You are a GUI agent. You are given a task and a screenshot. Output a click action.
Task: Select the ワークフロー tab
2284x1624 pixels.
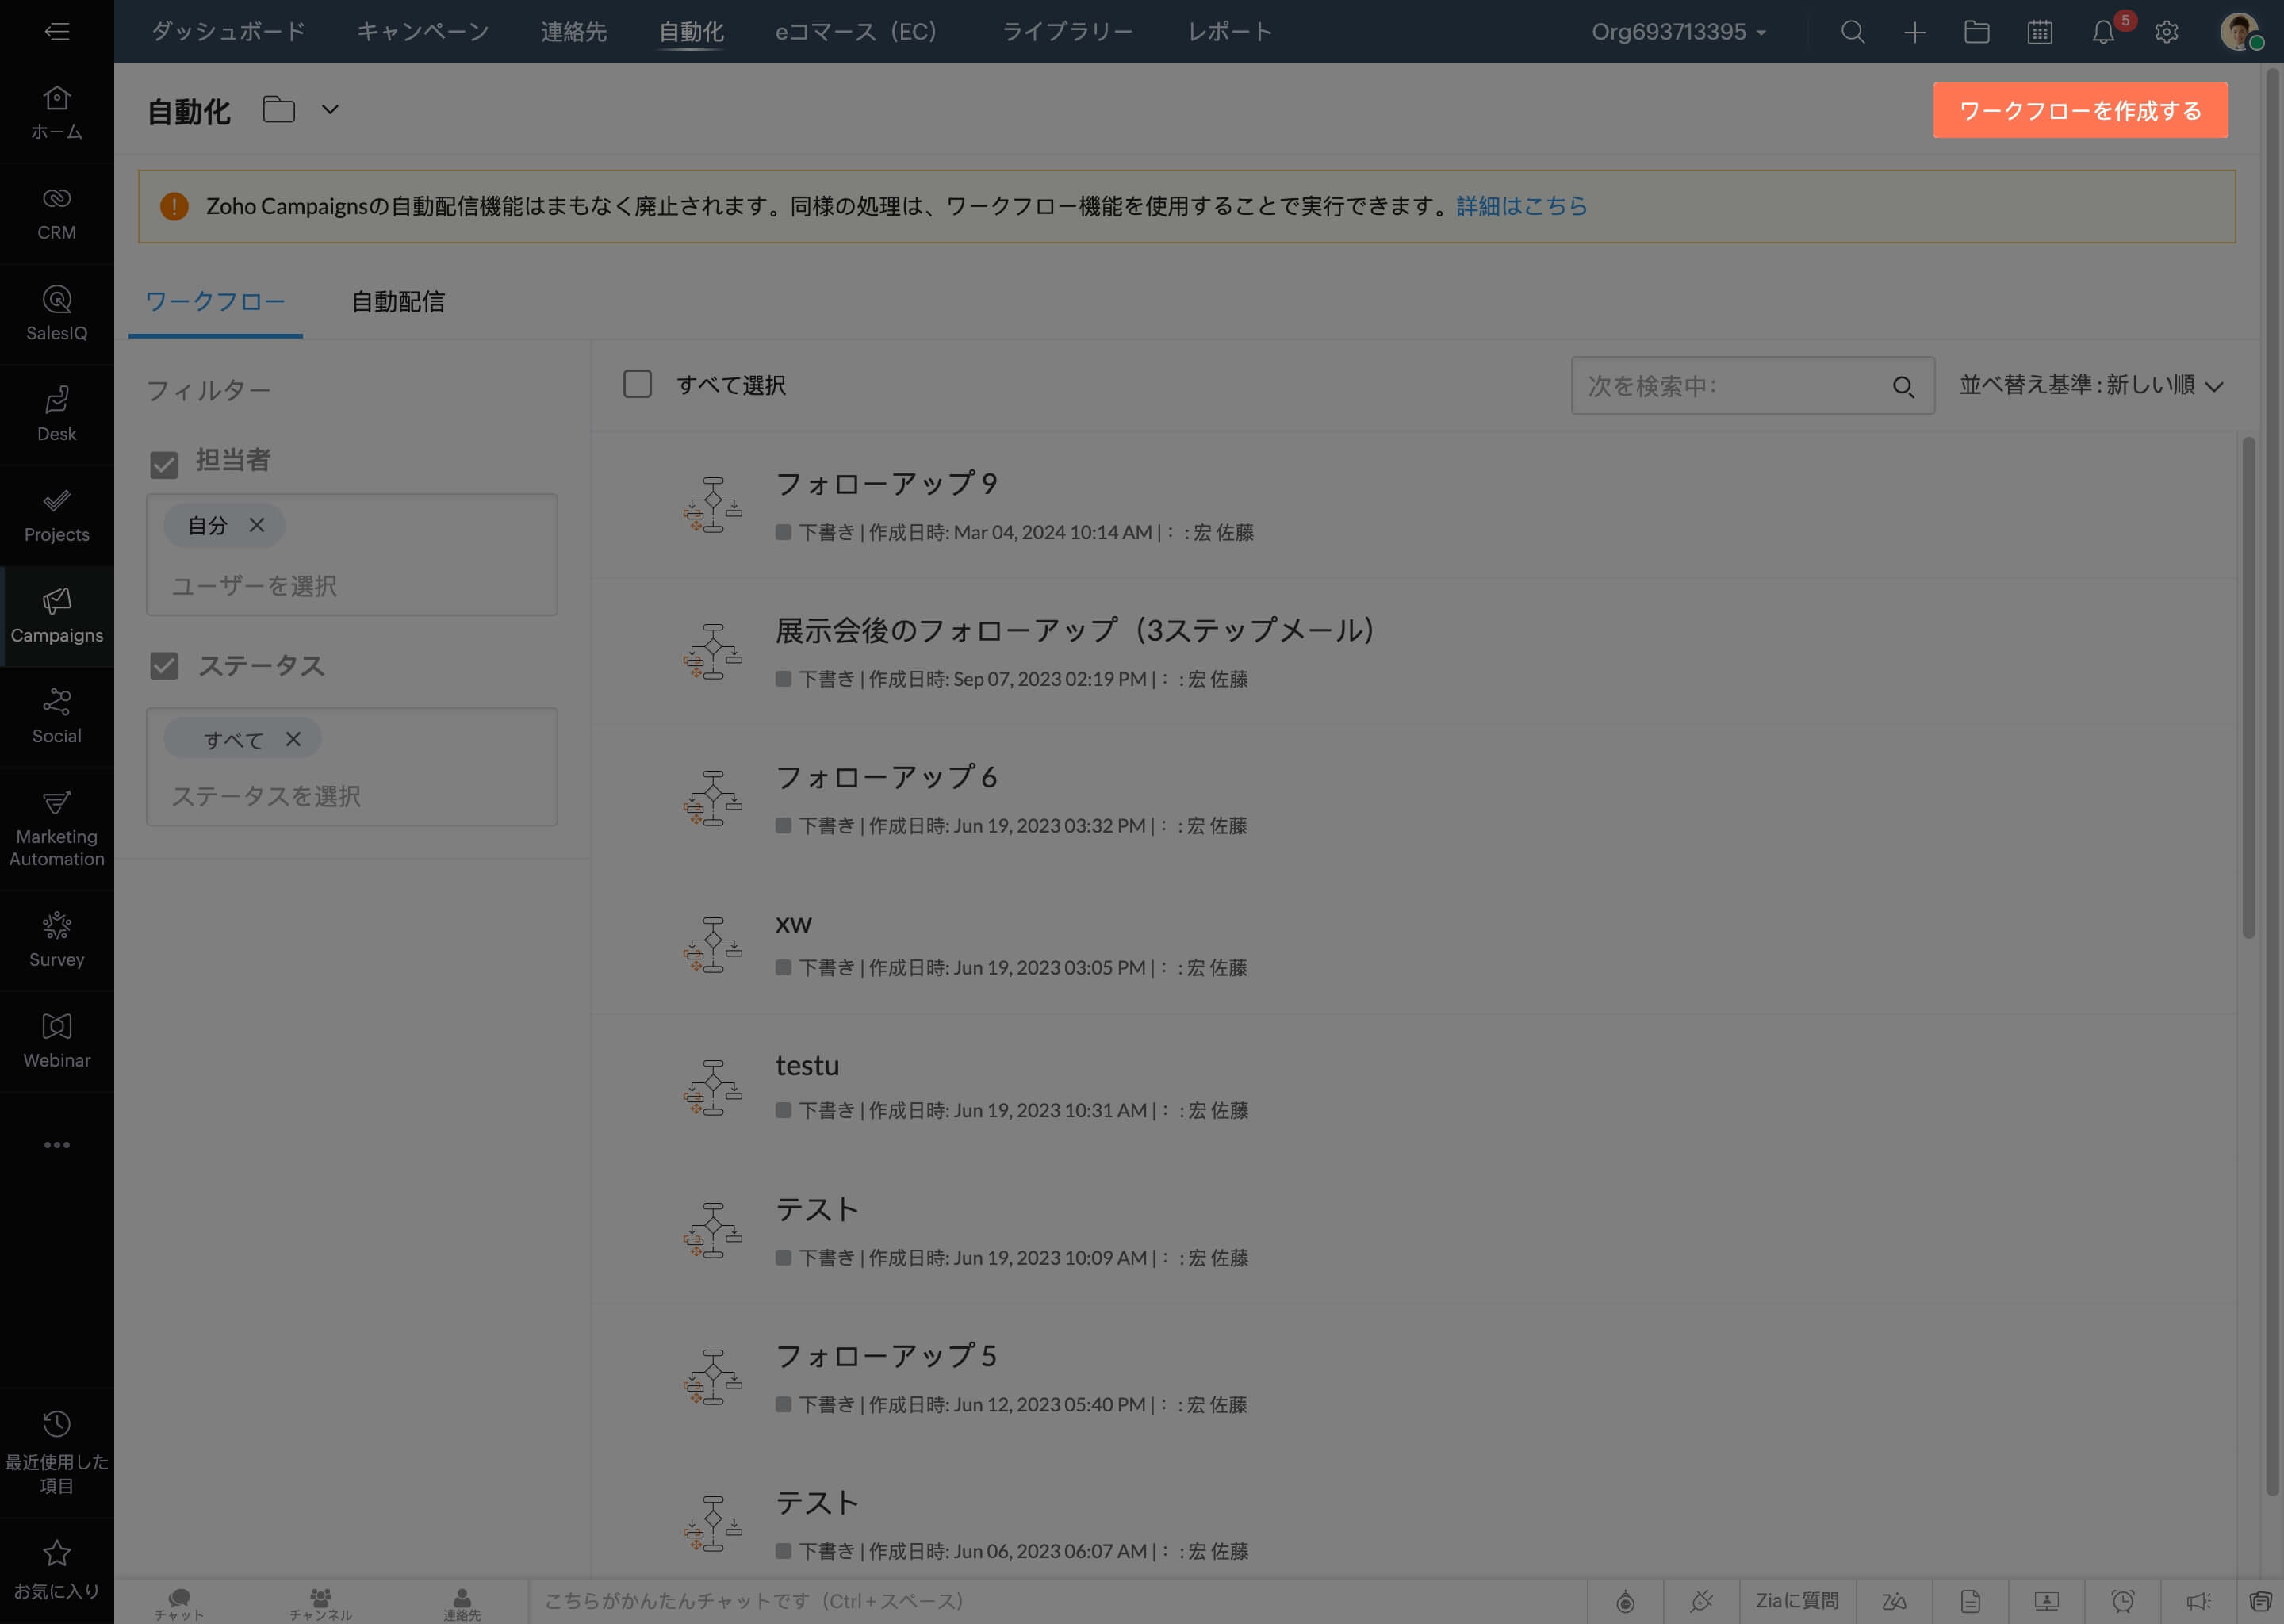(x=214, y=302)
